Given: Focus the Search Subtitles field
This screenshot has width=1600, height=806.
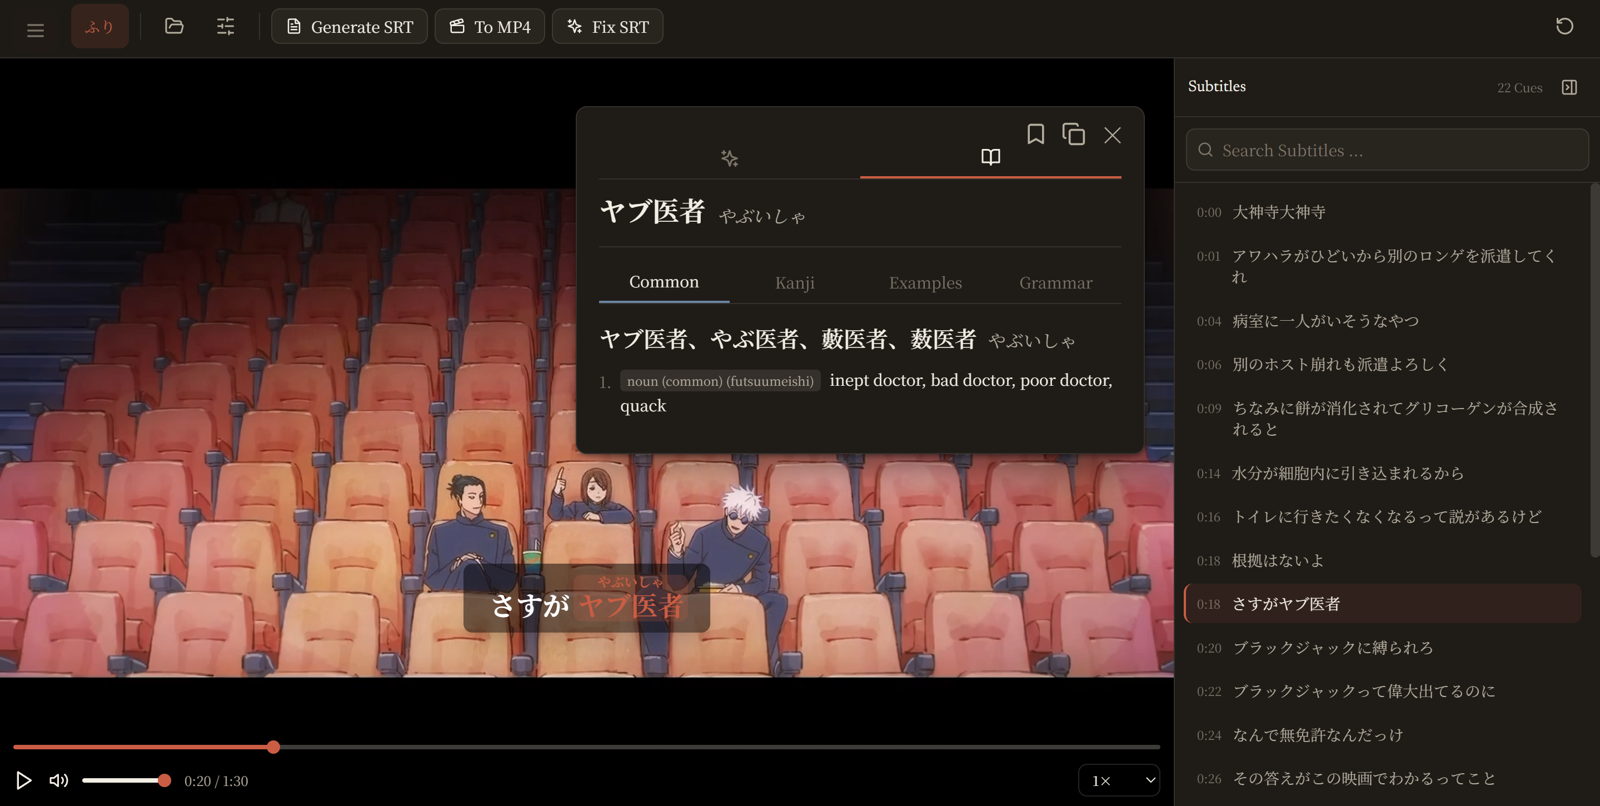Looking at the screenshot, I should click(x=1387, y=150).
